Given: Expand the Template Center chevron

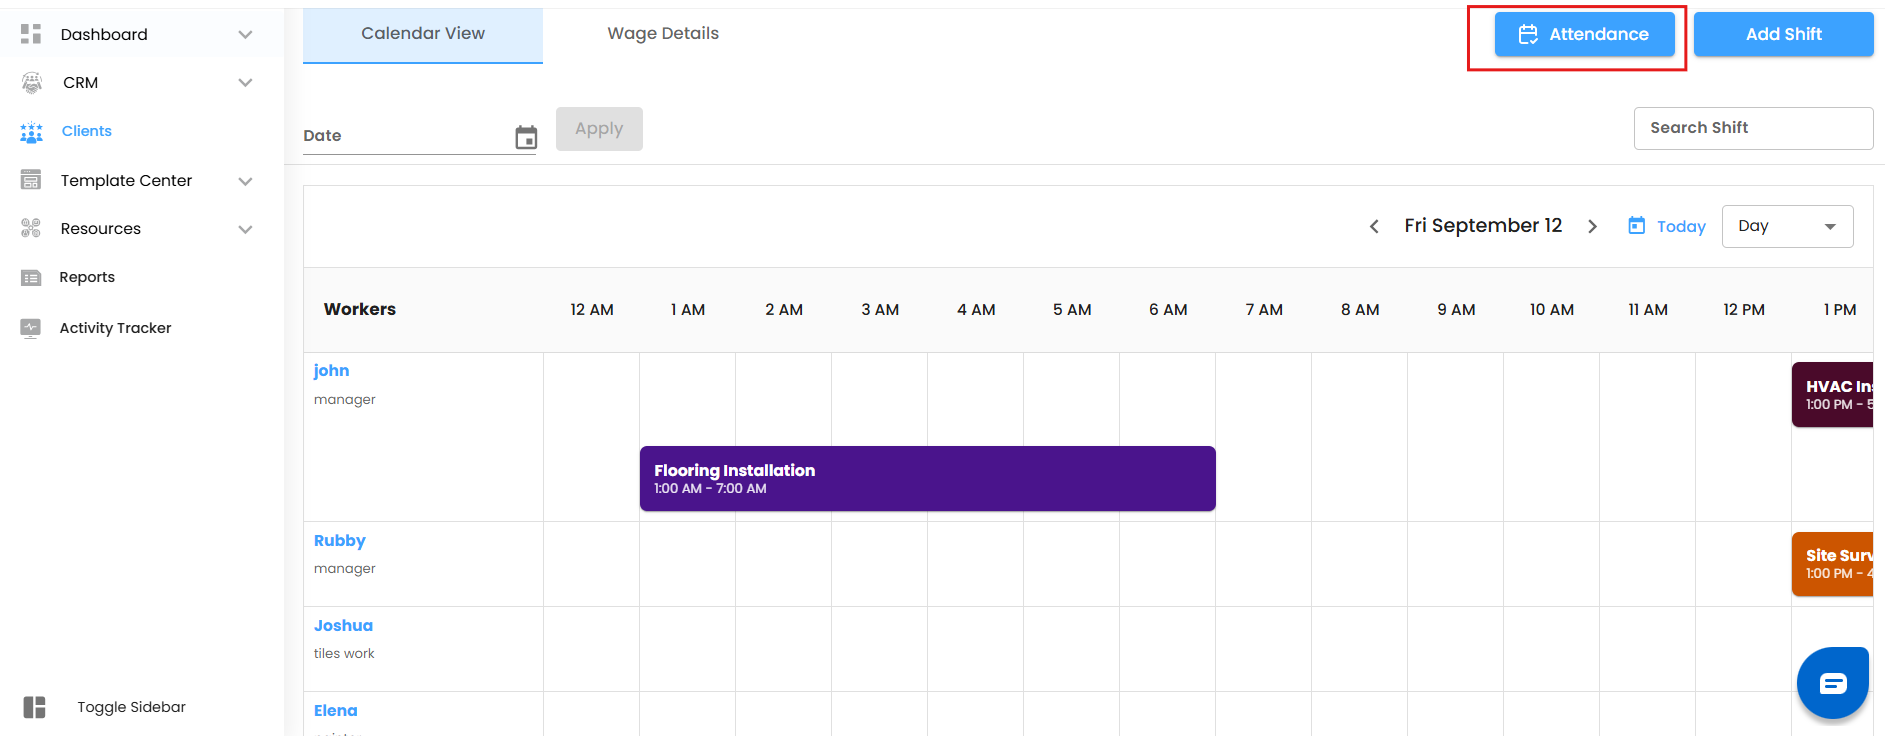Looking at the screenshot, I should coord(245,181).
